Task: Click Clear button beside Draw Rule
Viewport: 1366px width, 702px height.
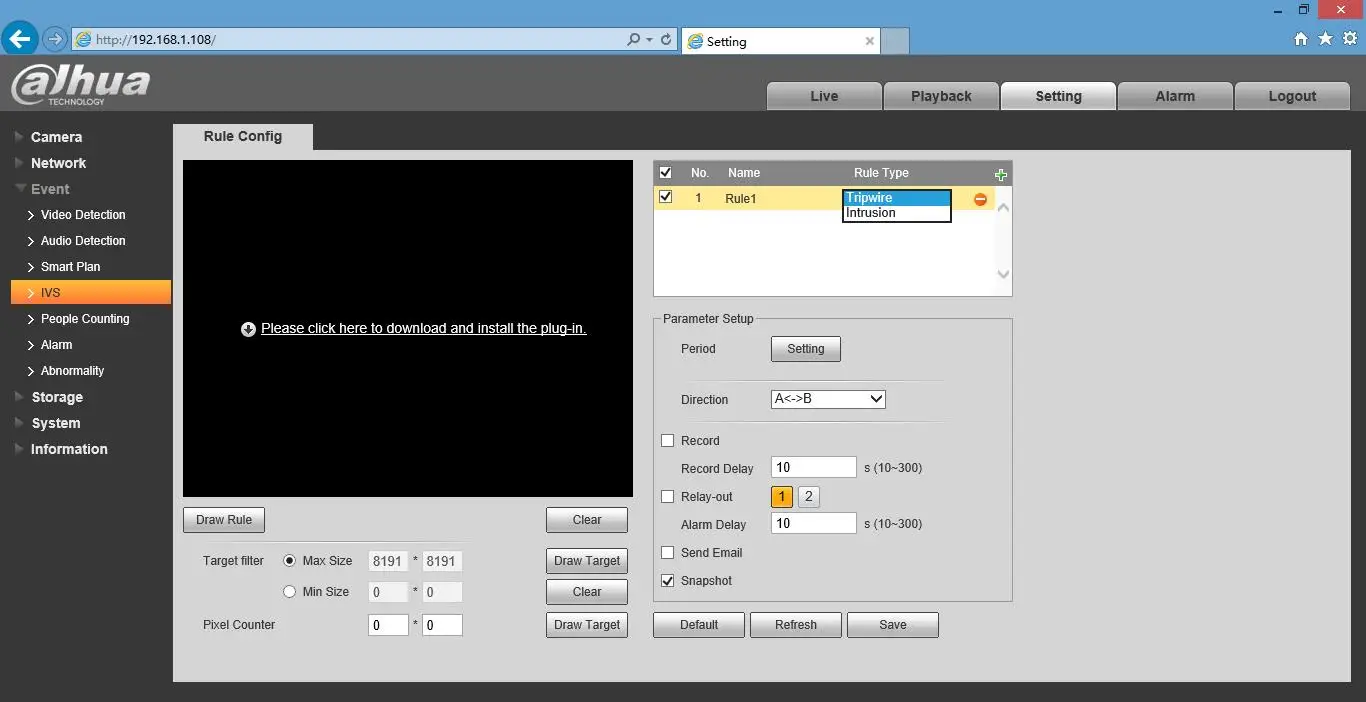Action: (587, 520)
